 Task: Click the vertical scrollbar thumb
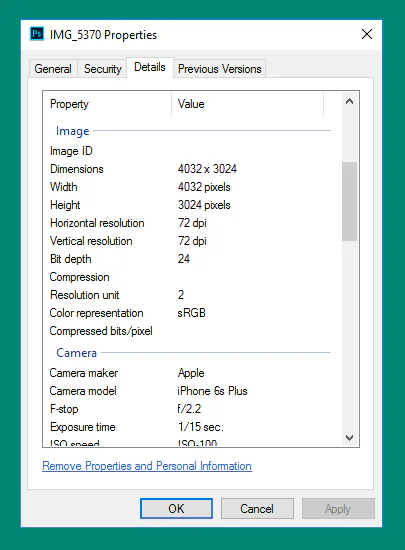click(349, 201)
